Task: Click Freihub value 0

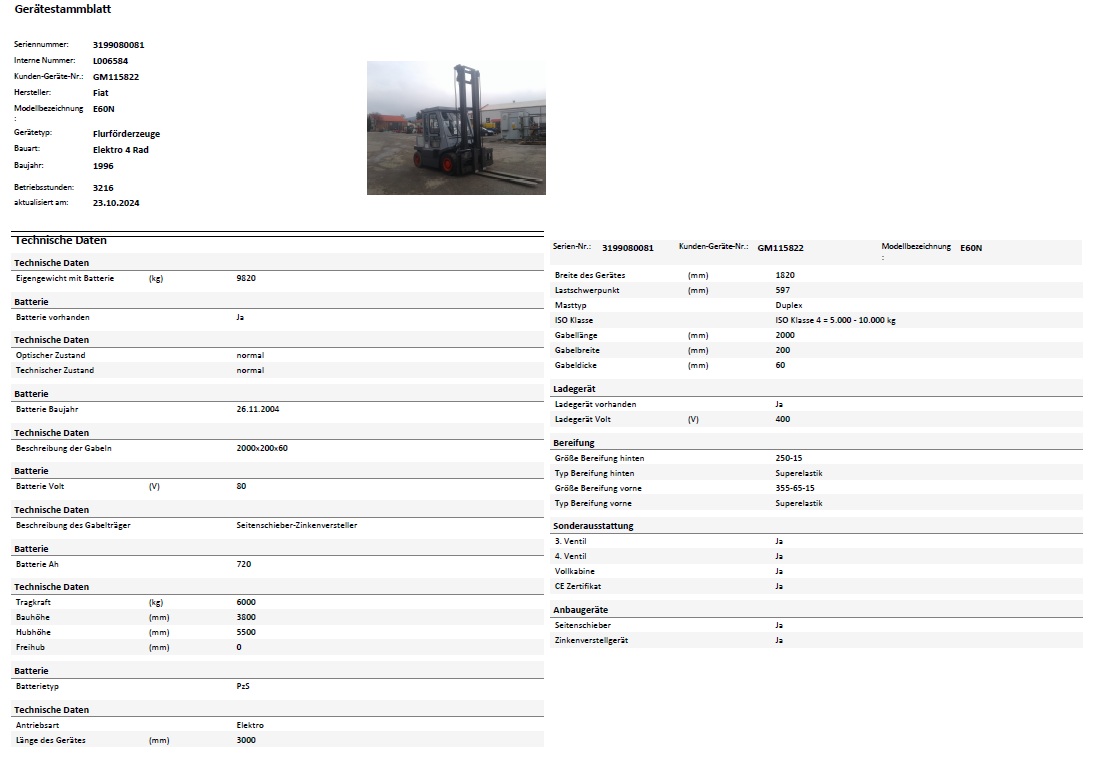Action: pyautogui.click(x=238, y=647)
